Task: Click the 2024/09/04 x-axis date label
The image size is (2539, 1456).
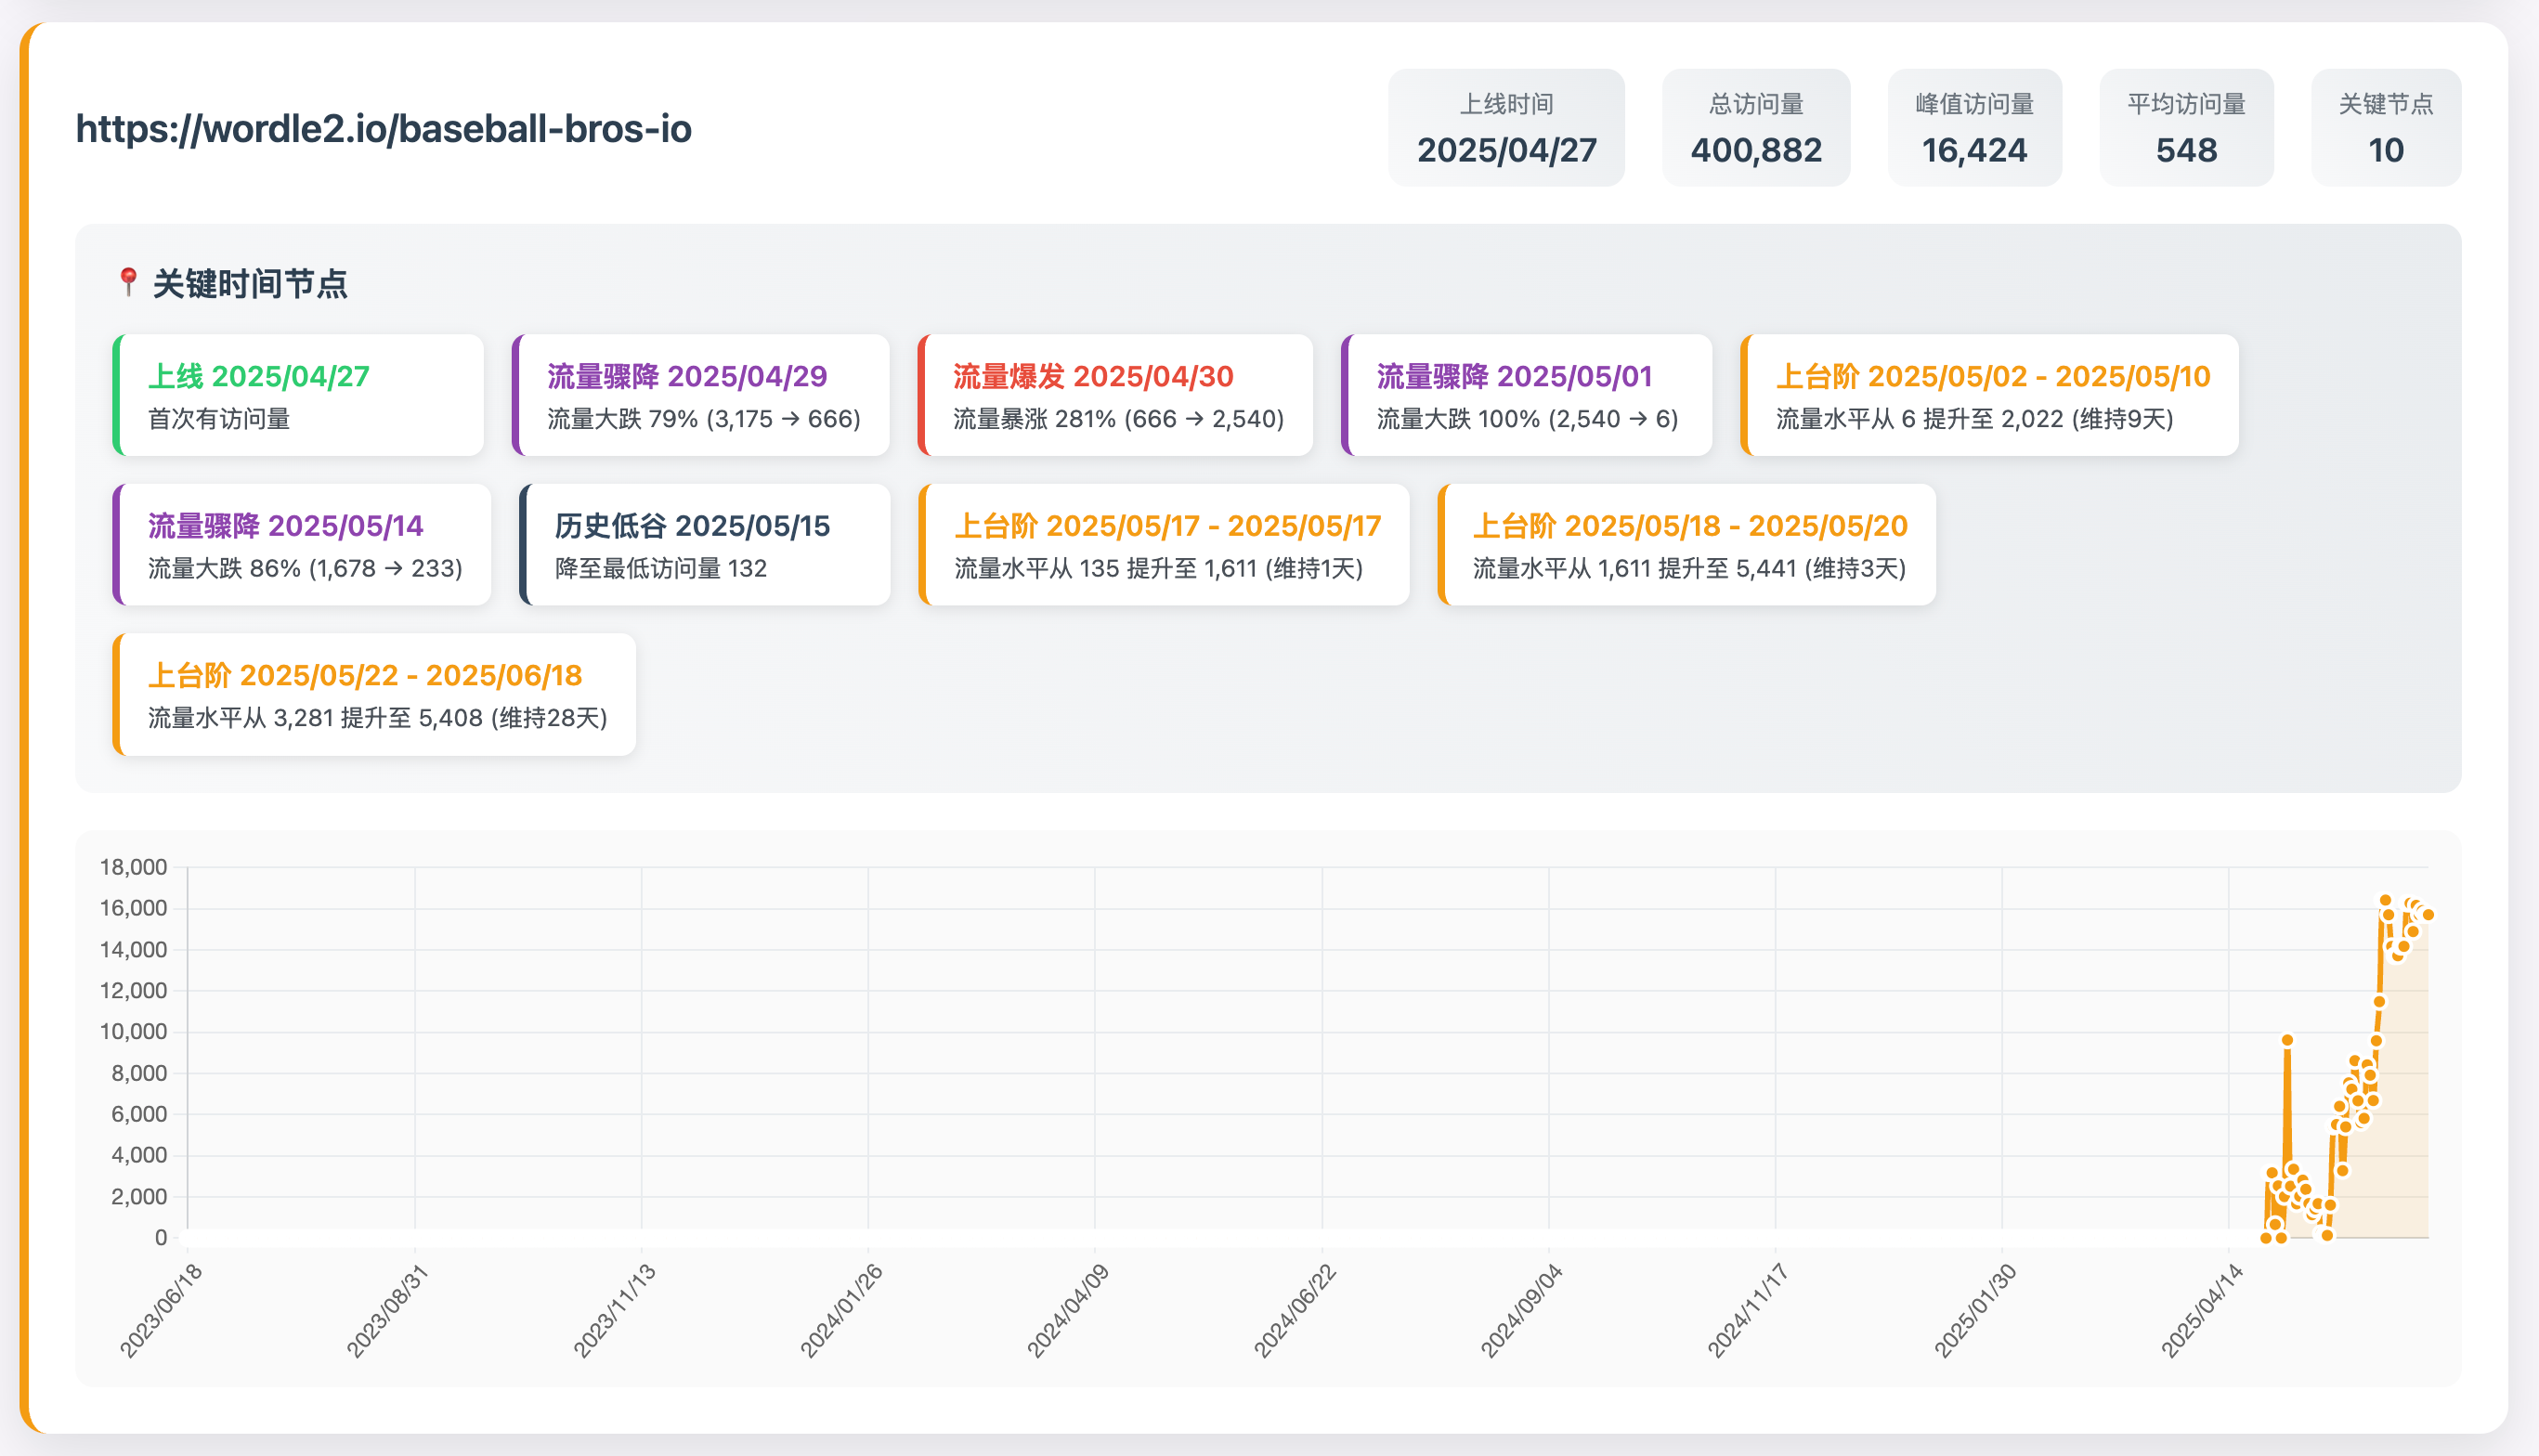Action: point(1521,1310)
